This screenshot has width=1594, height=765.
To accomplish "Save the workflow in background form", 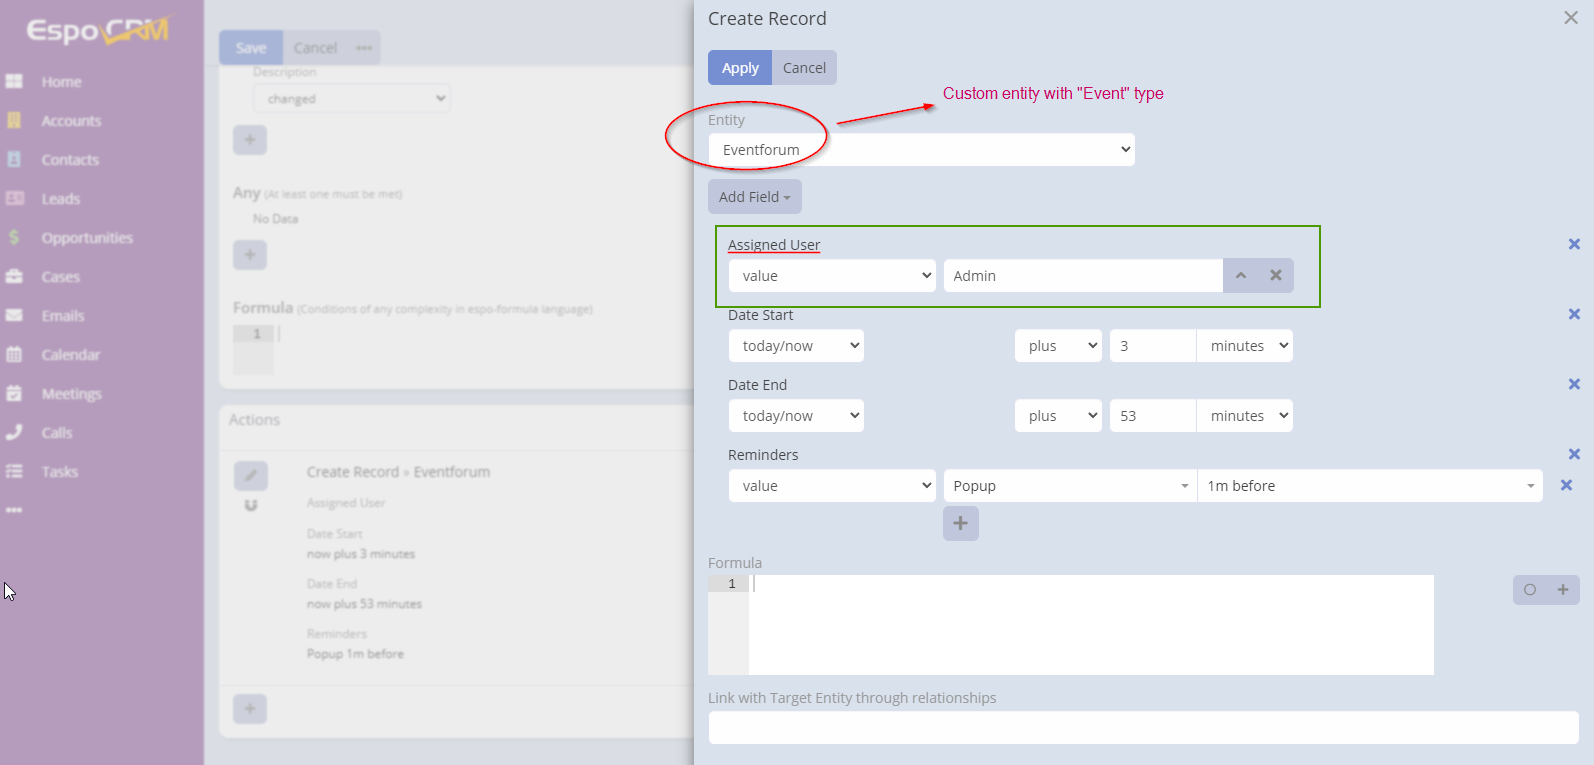I will click(251, 48).
